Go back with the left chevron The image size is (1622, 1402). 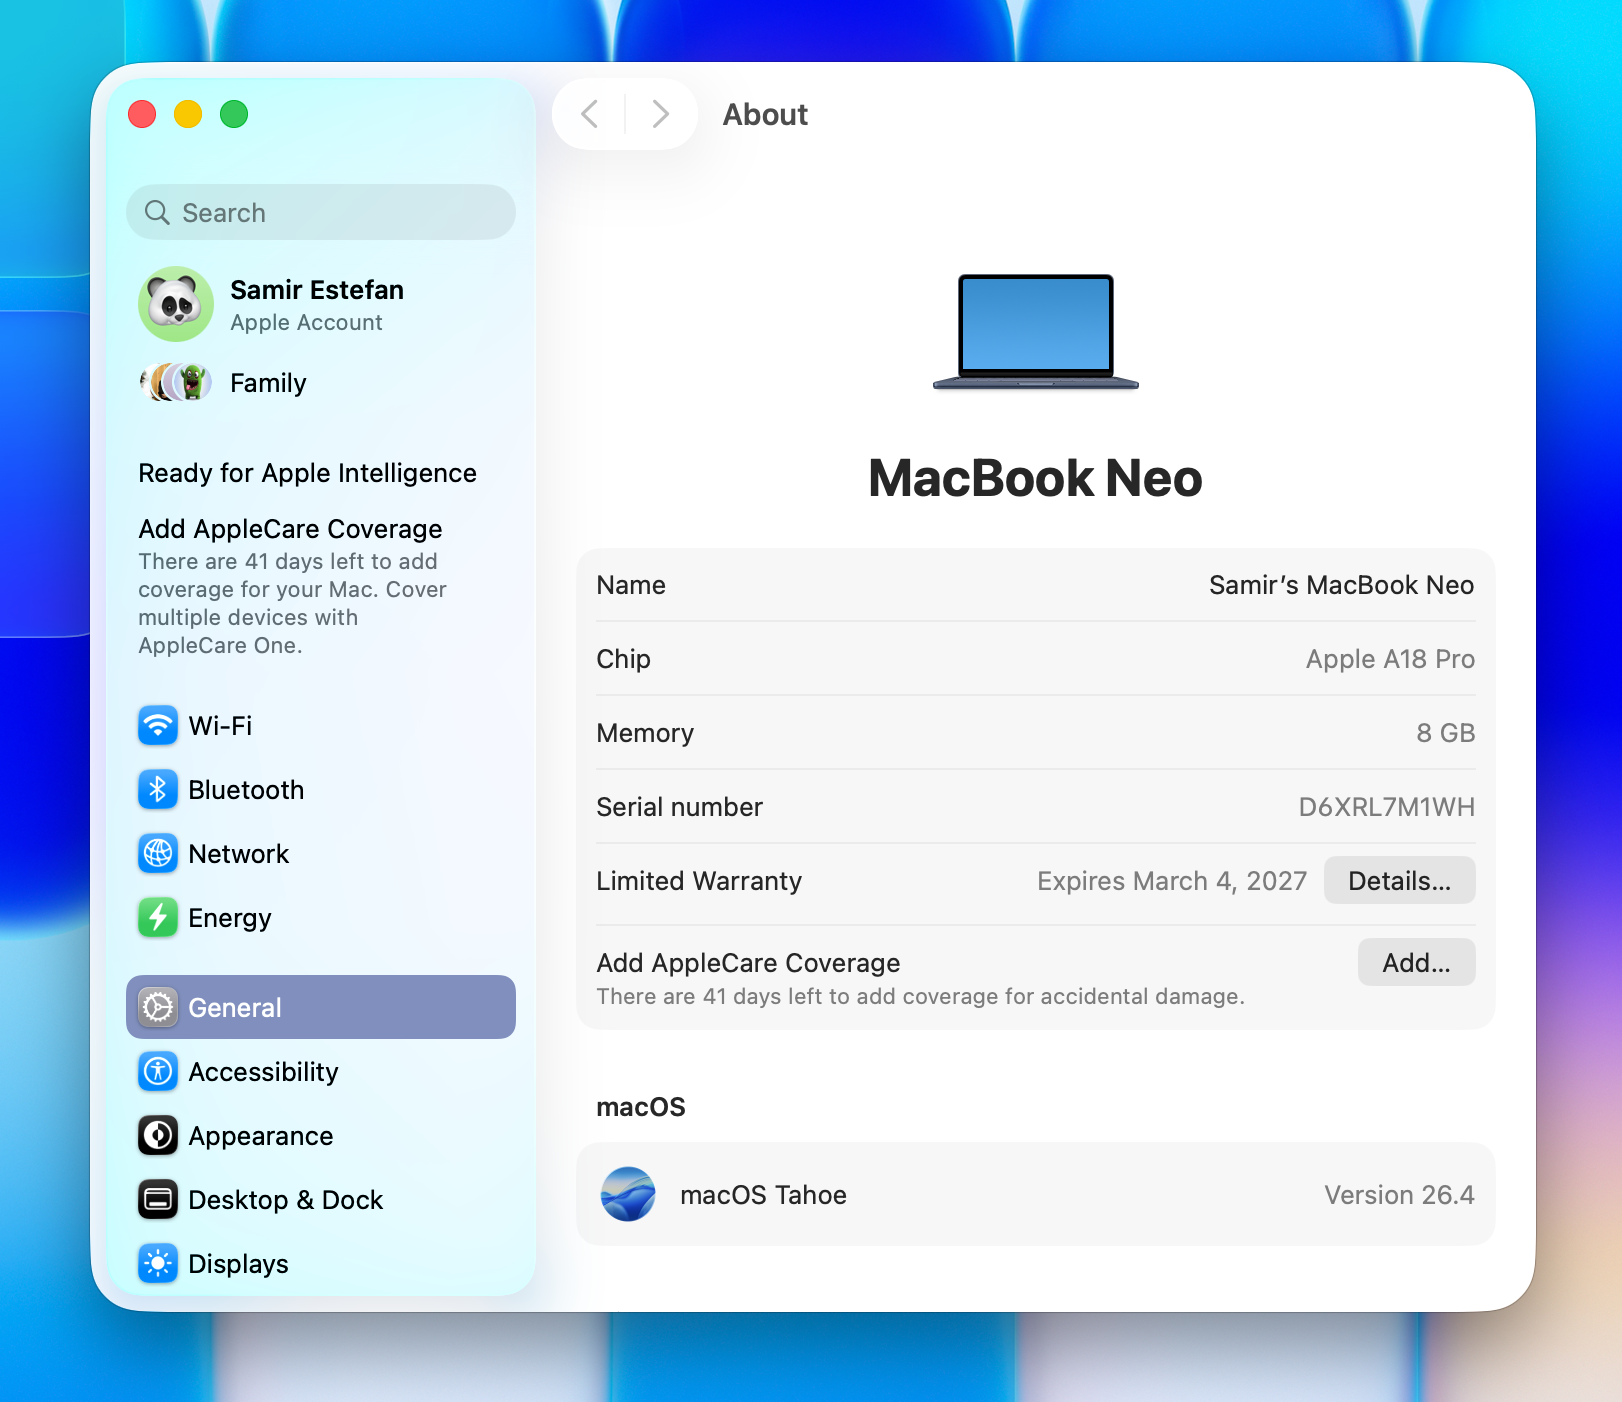point(590,114)
